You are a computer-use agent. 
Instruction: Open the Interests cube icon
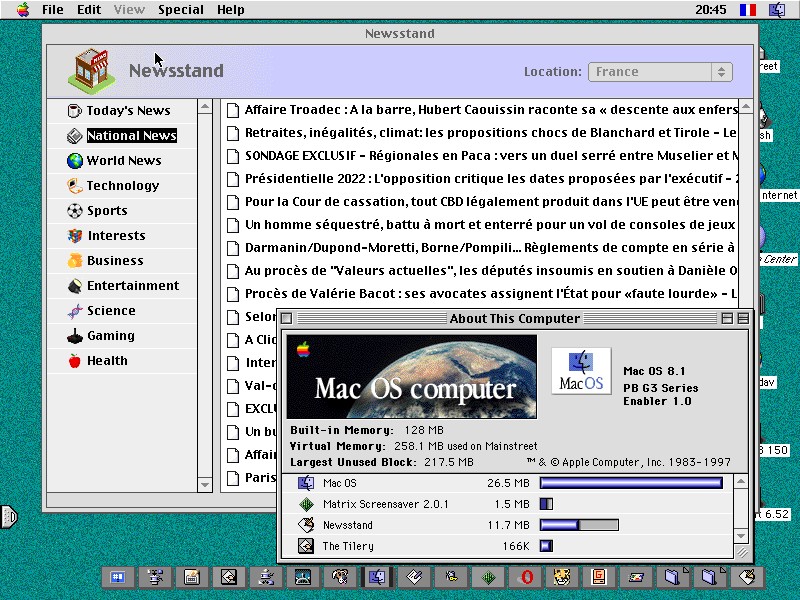(74, 236)
